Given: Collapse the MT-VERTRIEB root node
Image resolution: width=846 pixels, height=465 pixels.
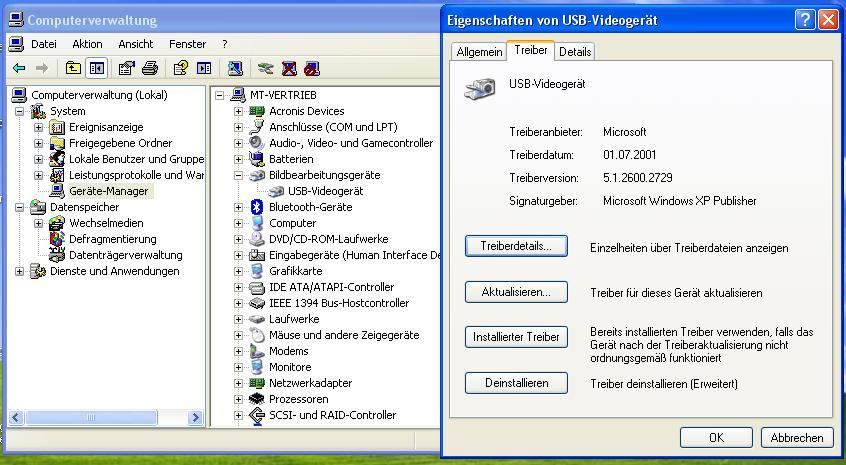Looking at the screenshot, I should click(x=219, y=95).
